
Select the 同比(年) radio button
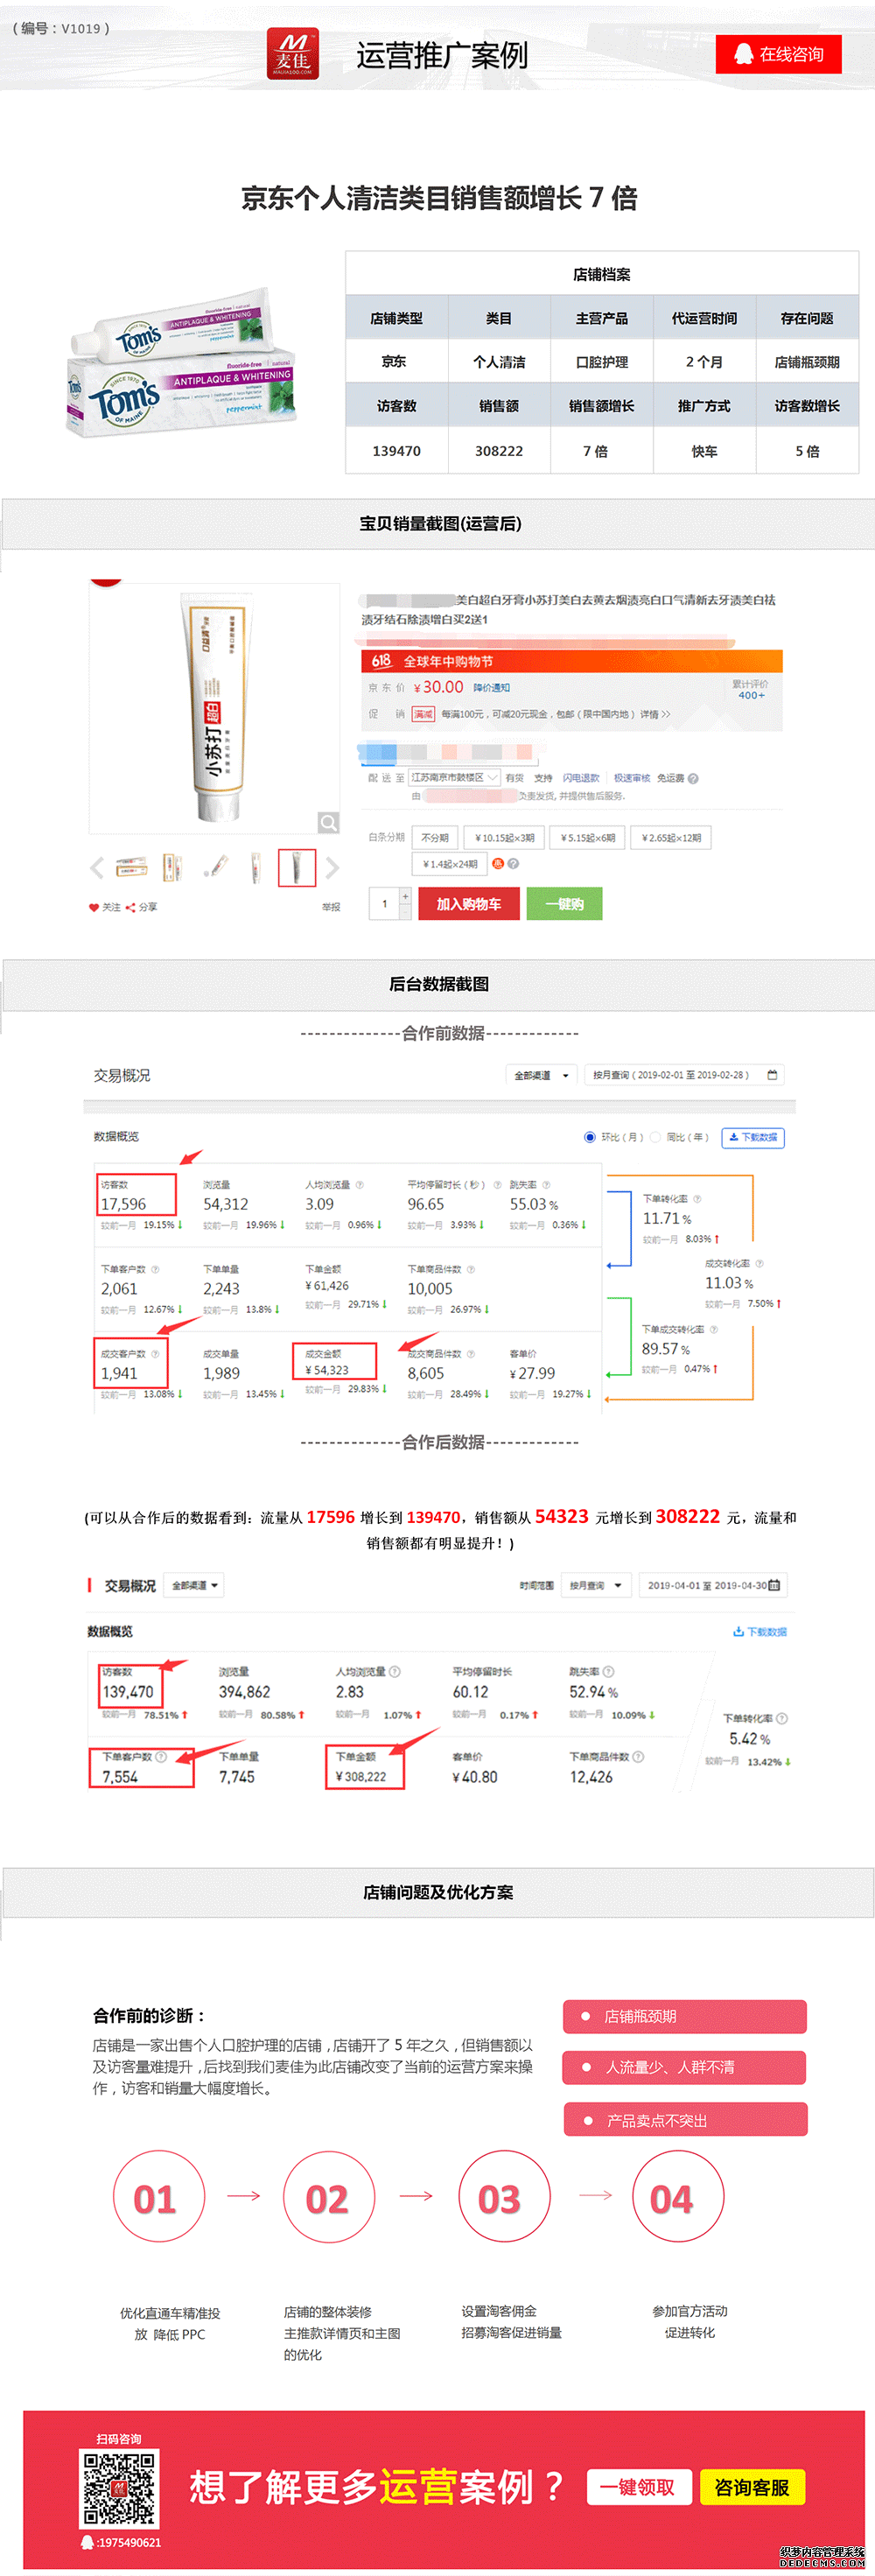[x=655, y=1137]
